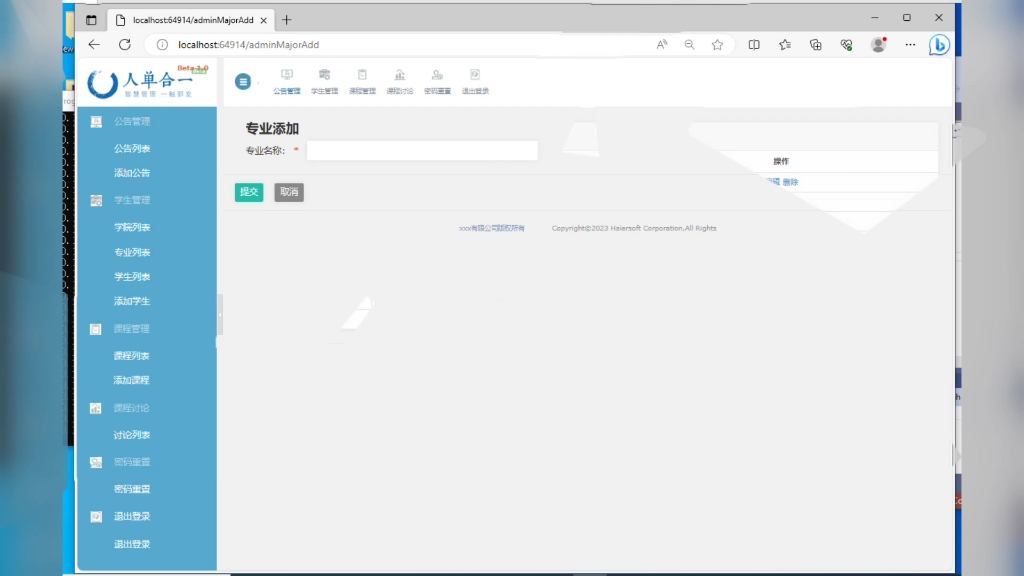
Task: Open 添加课程 in the sidebar
Action: (131, 380)
